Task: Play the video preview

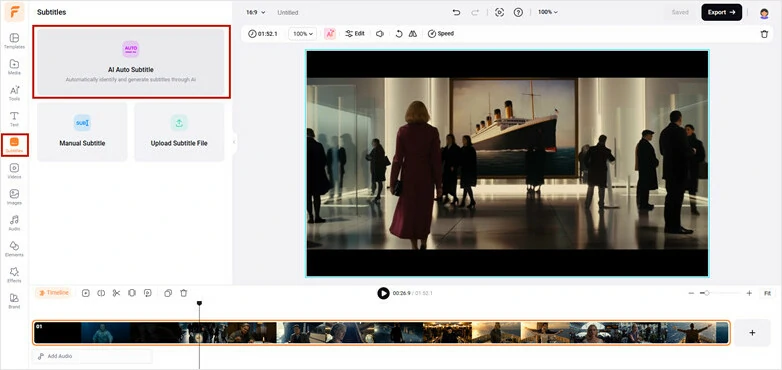Action: click(383, 293)
